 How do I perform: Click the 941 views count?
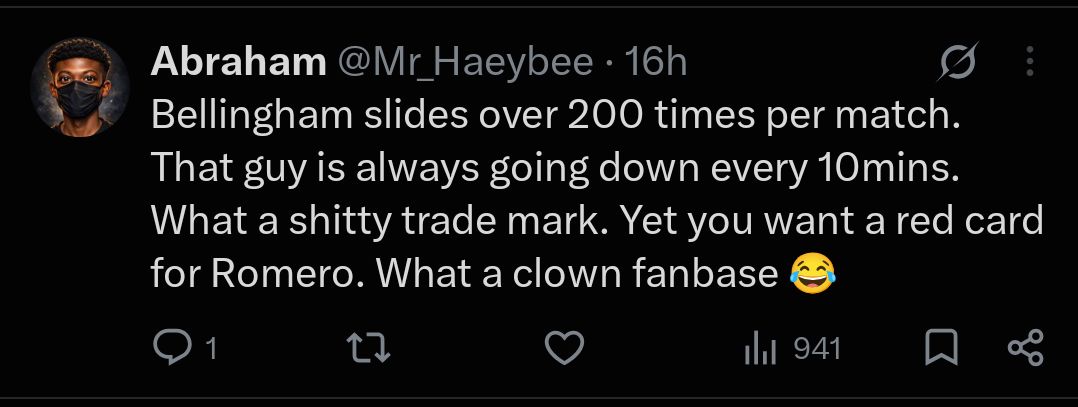point(817,350)
